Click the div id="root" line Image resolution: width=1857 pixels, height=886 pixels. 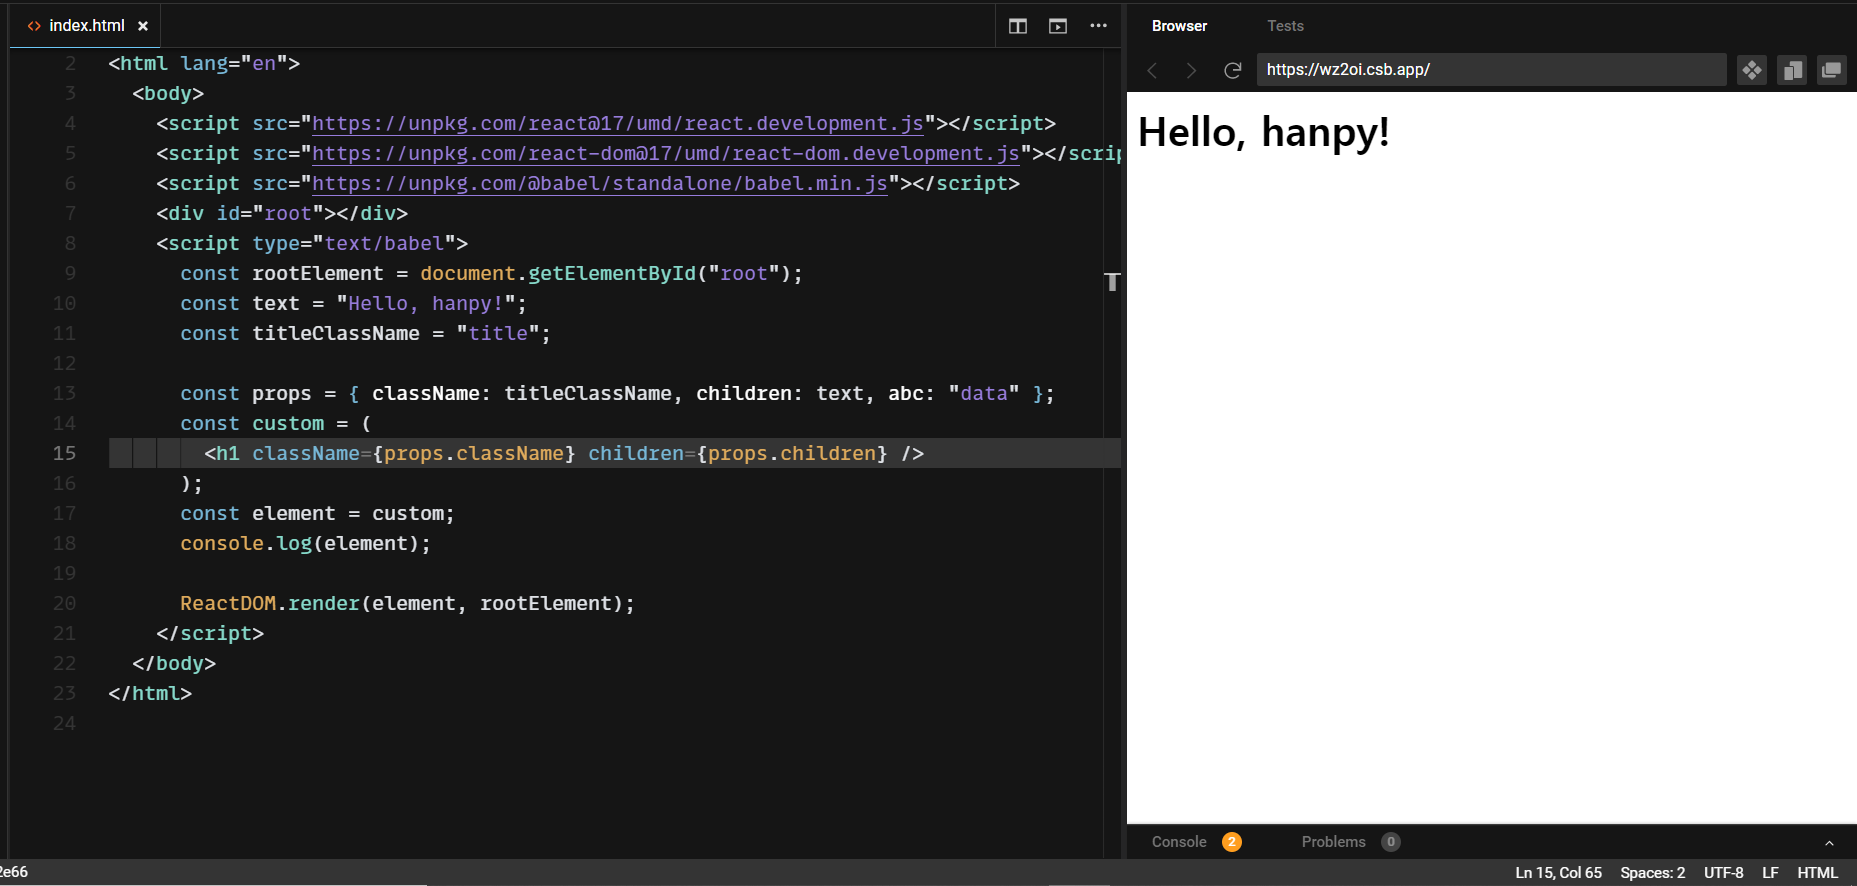point(282,214)
